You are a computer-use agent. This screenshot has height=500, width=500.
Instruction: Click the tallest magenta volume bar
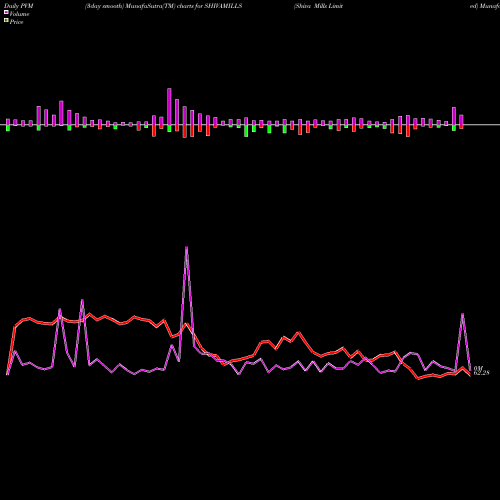(x=169, y=107)
